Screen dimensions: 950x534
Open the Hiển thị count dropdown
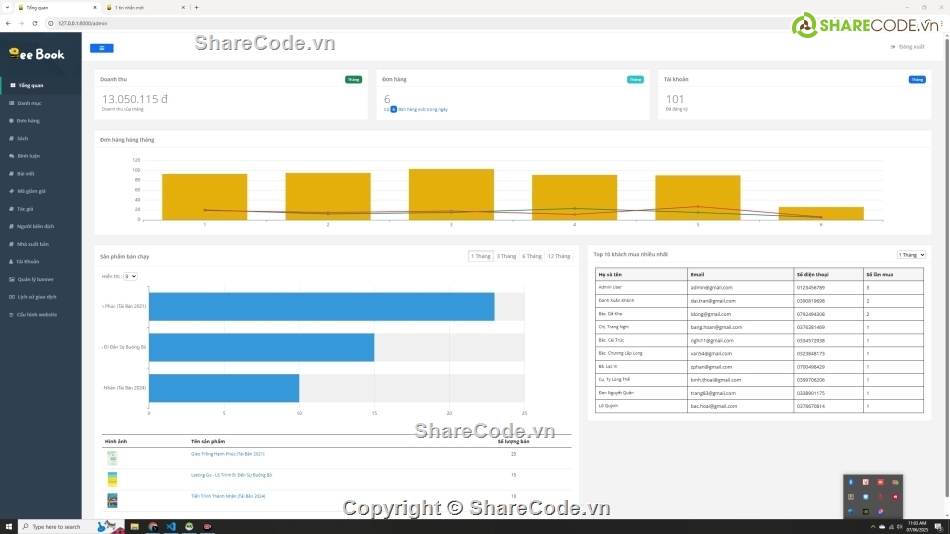coord(130,276)
